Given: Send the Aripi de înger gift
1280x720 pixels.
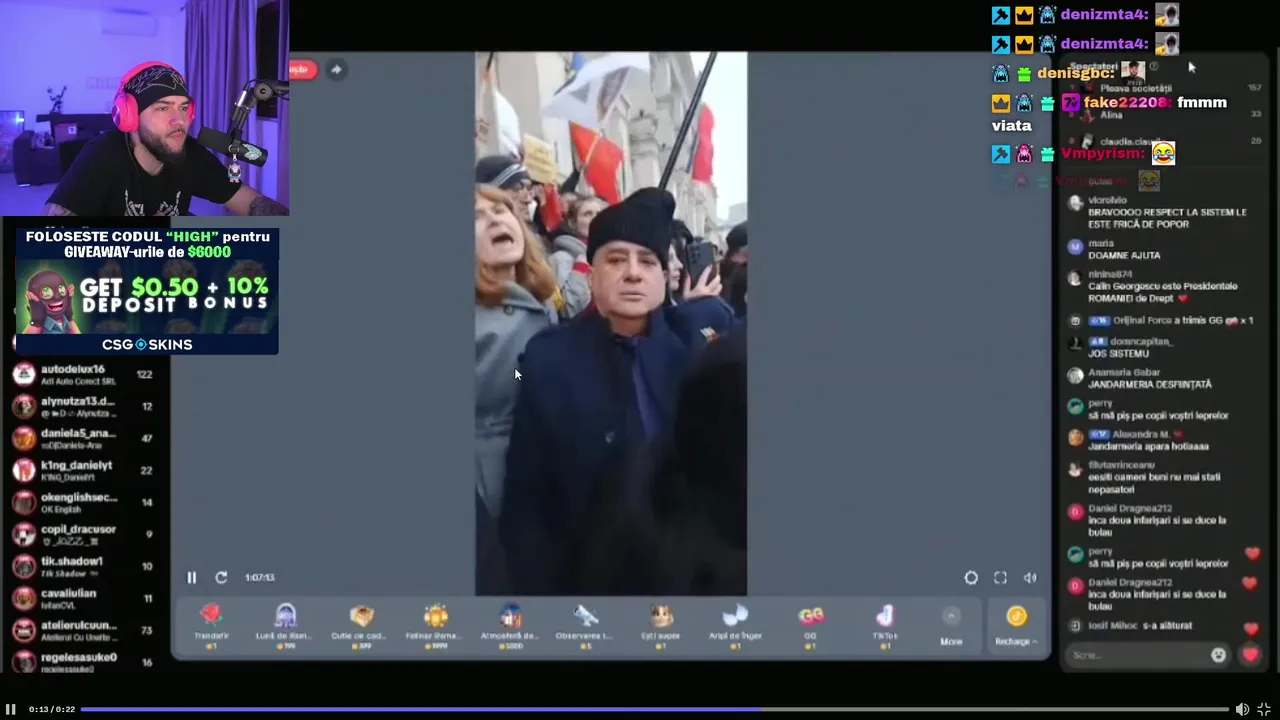Looking at the screenshot, I should point(735,626).
